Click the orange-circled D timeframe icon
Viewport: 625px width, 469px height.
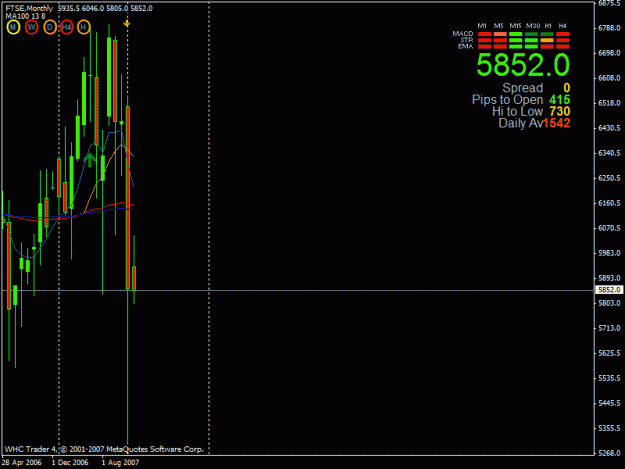tap(50, 27)
